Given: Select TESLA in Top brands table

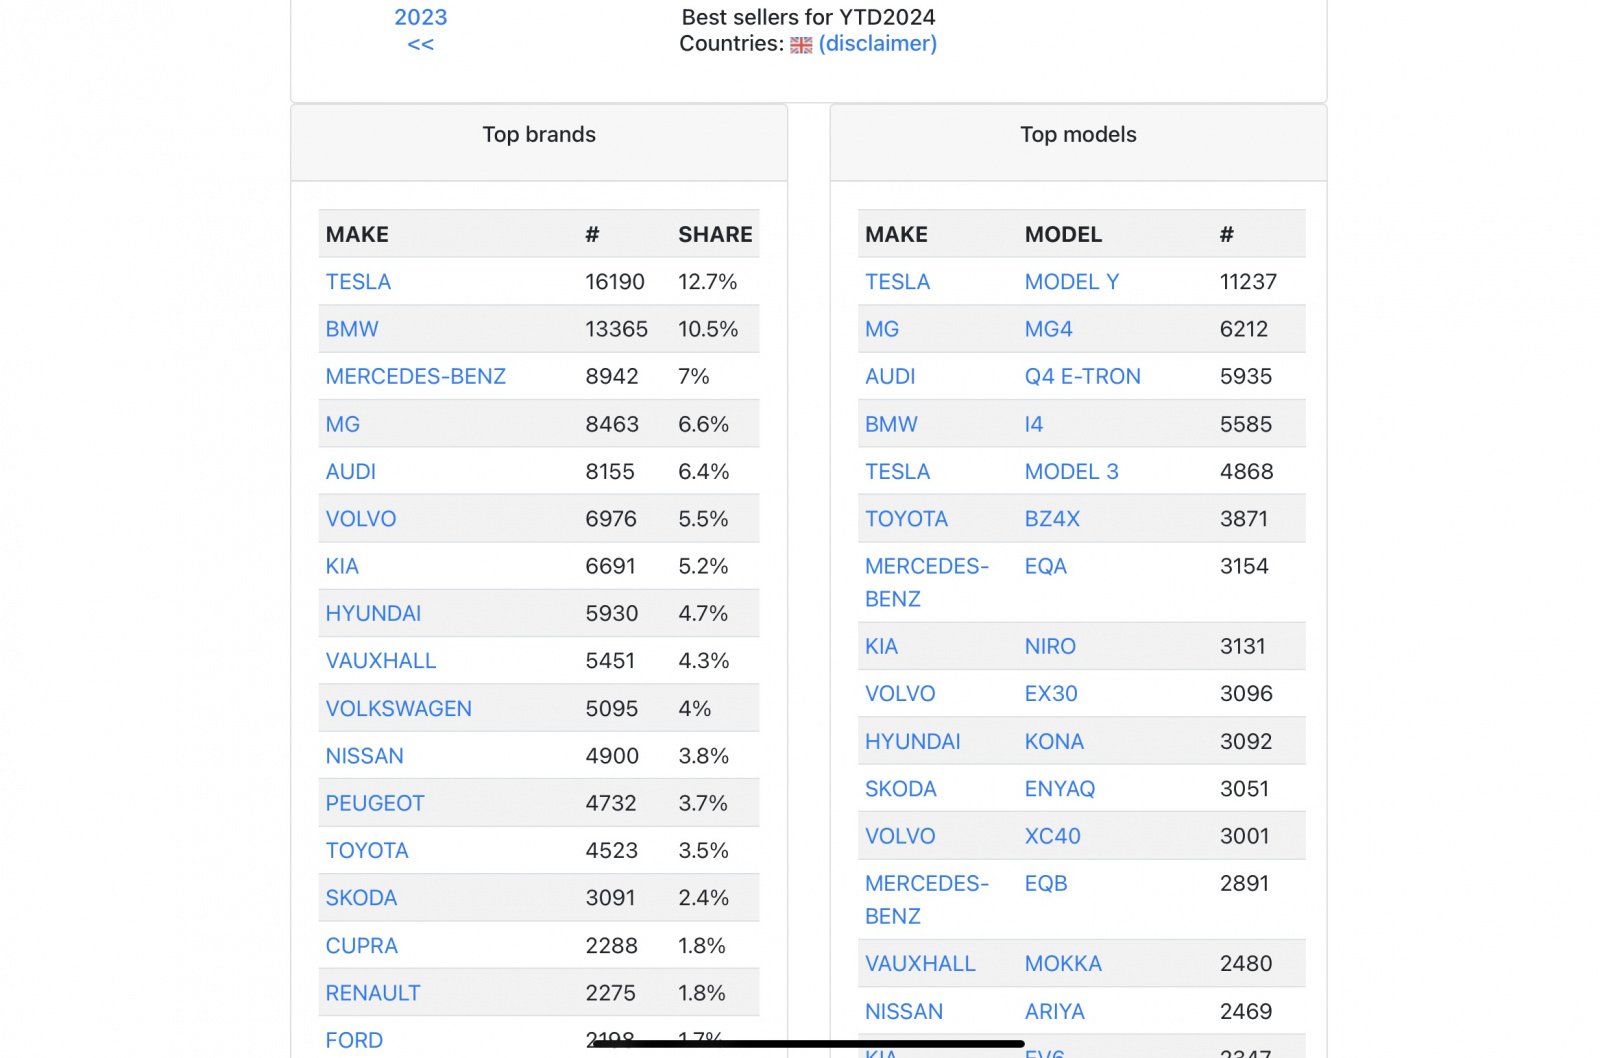Looking at the screenshot, I should click(x=358, y=282).
